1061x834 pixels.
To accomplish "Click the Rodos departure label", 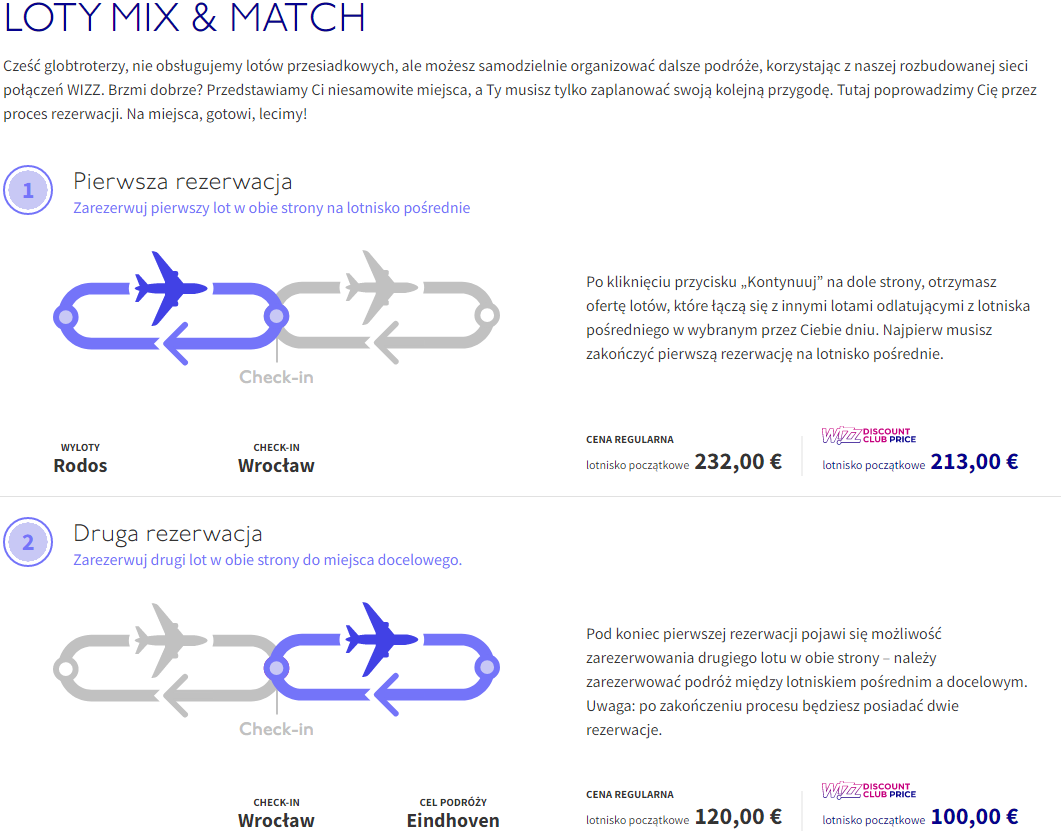I will (81, 466).
